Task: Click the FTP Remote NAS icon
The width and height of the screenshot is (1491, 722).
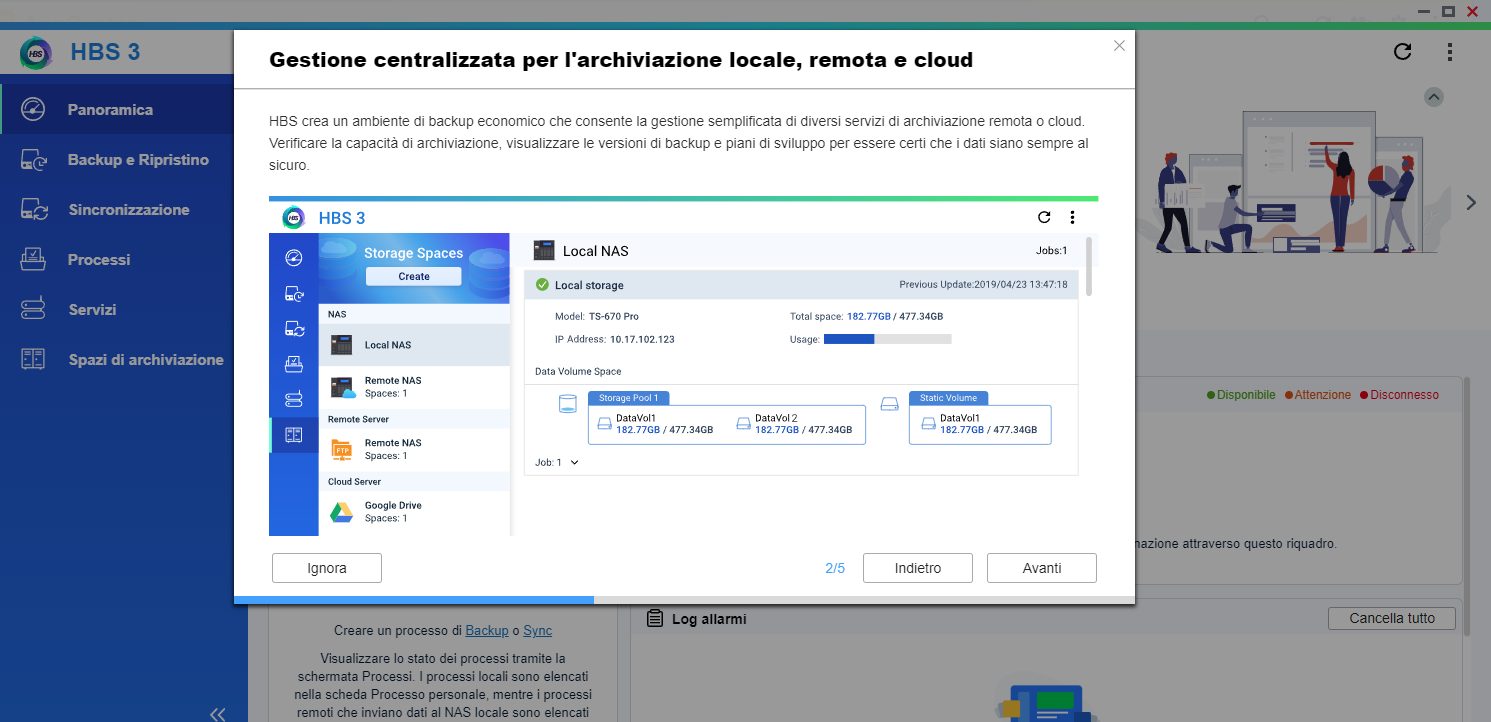Action: coord(342,449)
